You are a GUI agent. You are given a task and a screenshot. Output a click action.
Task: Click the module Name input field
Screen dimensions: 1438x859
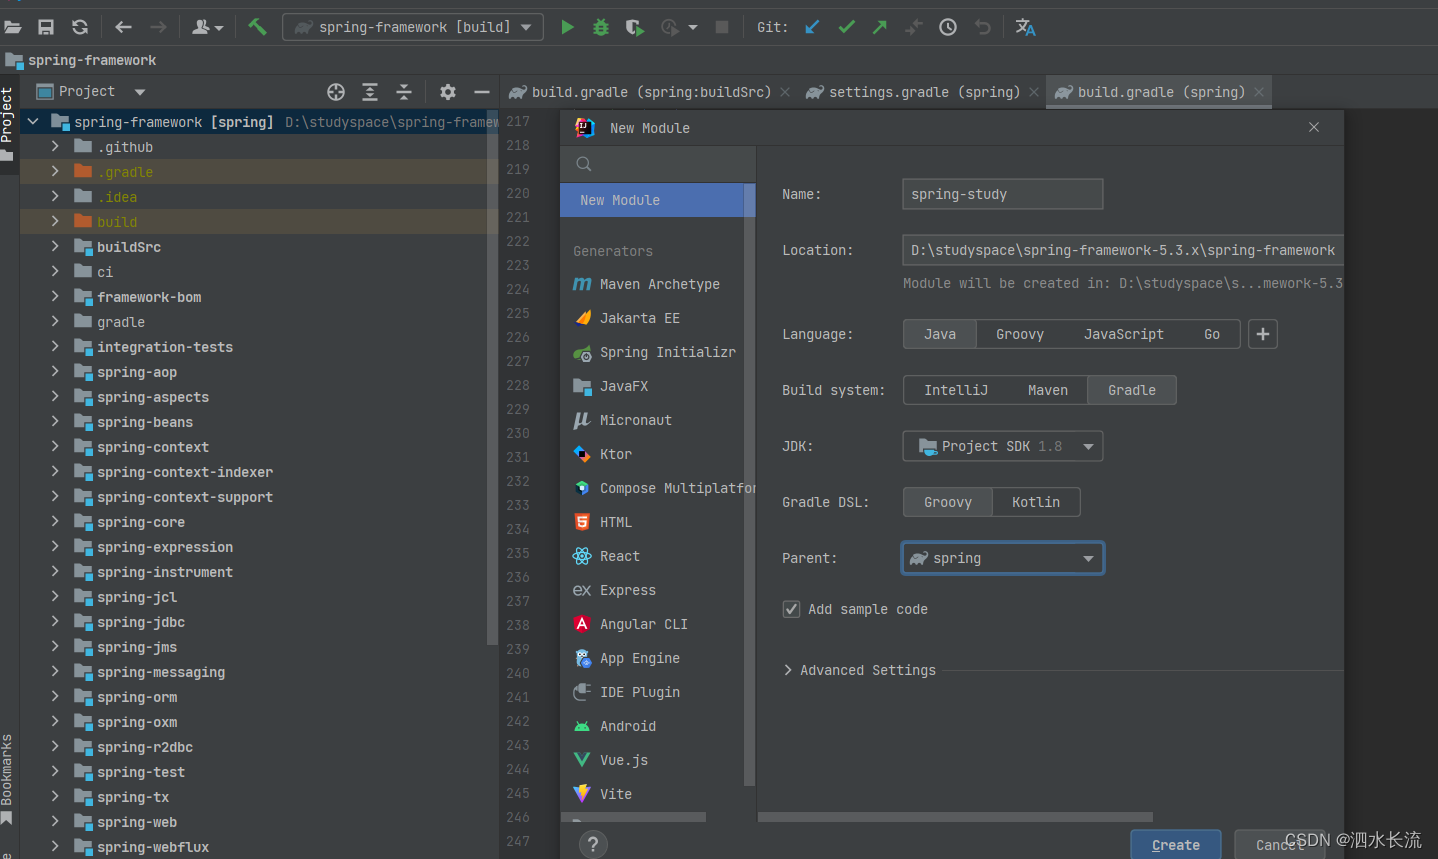[1003, 194]
